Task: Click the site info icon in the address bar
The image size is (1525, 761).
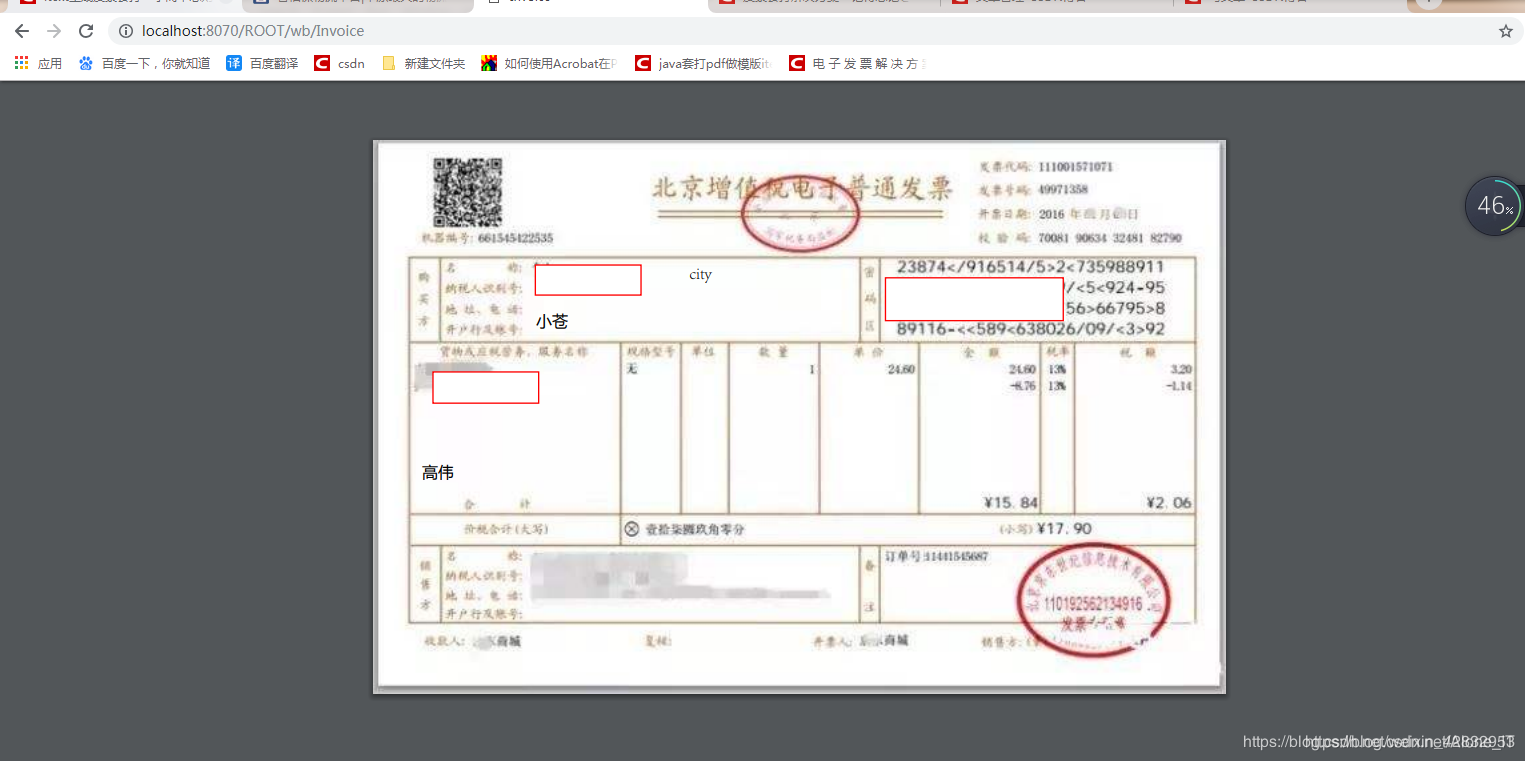Action: coord(124,31)
